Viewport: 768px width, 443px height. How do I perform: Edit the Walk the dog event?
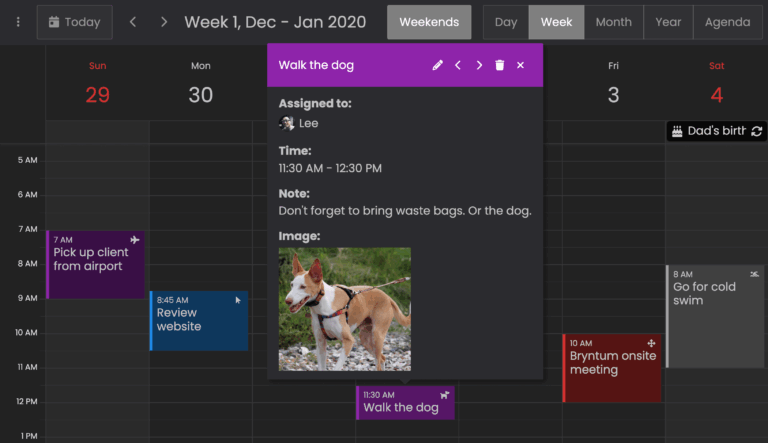pos(437,65)
